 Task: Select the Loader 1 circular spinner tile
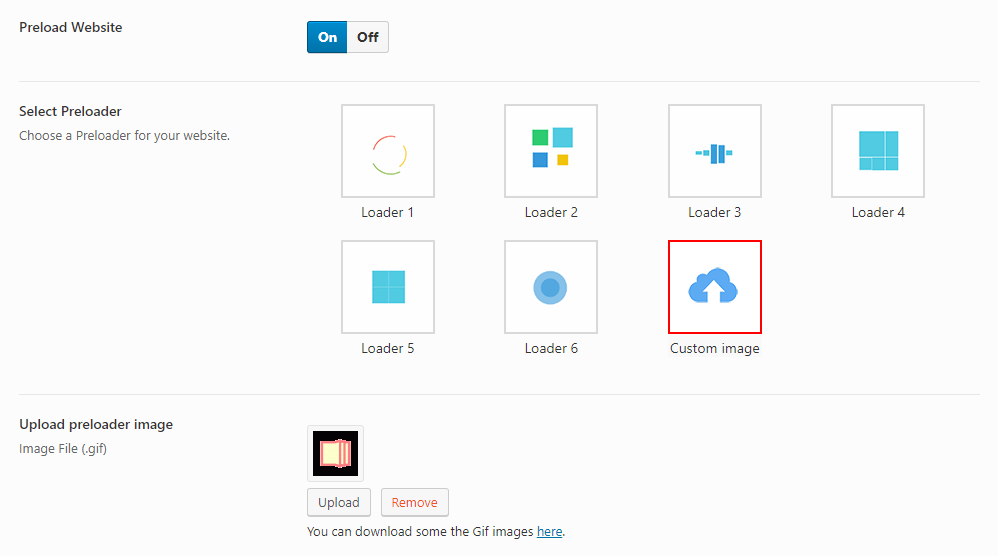(x=388, y=151)
